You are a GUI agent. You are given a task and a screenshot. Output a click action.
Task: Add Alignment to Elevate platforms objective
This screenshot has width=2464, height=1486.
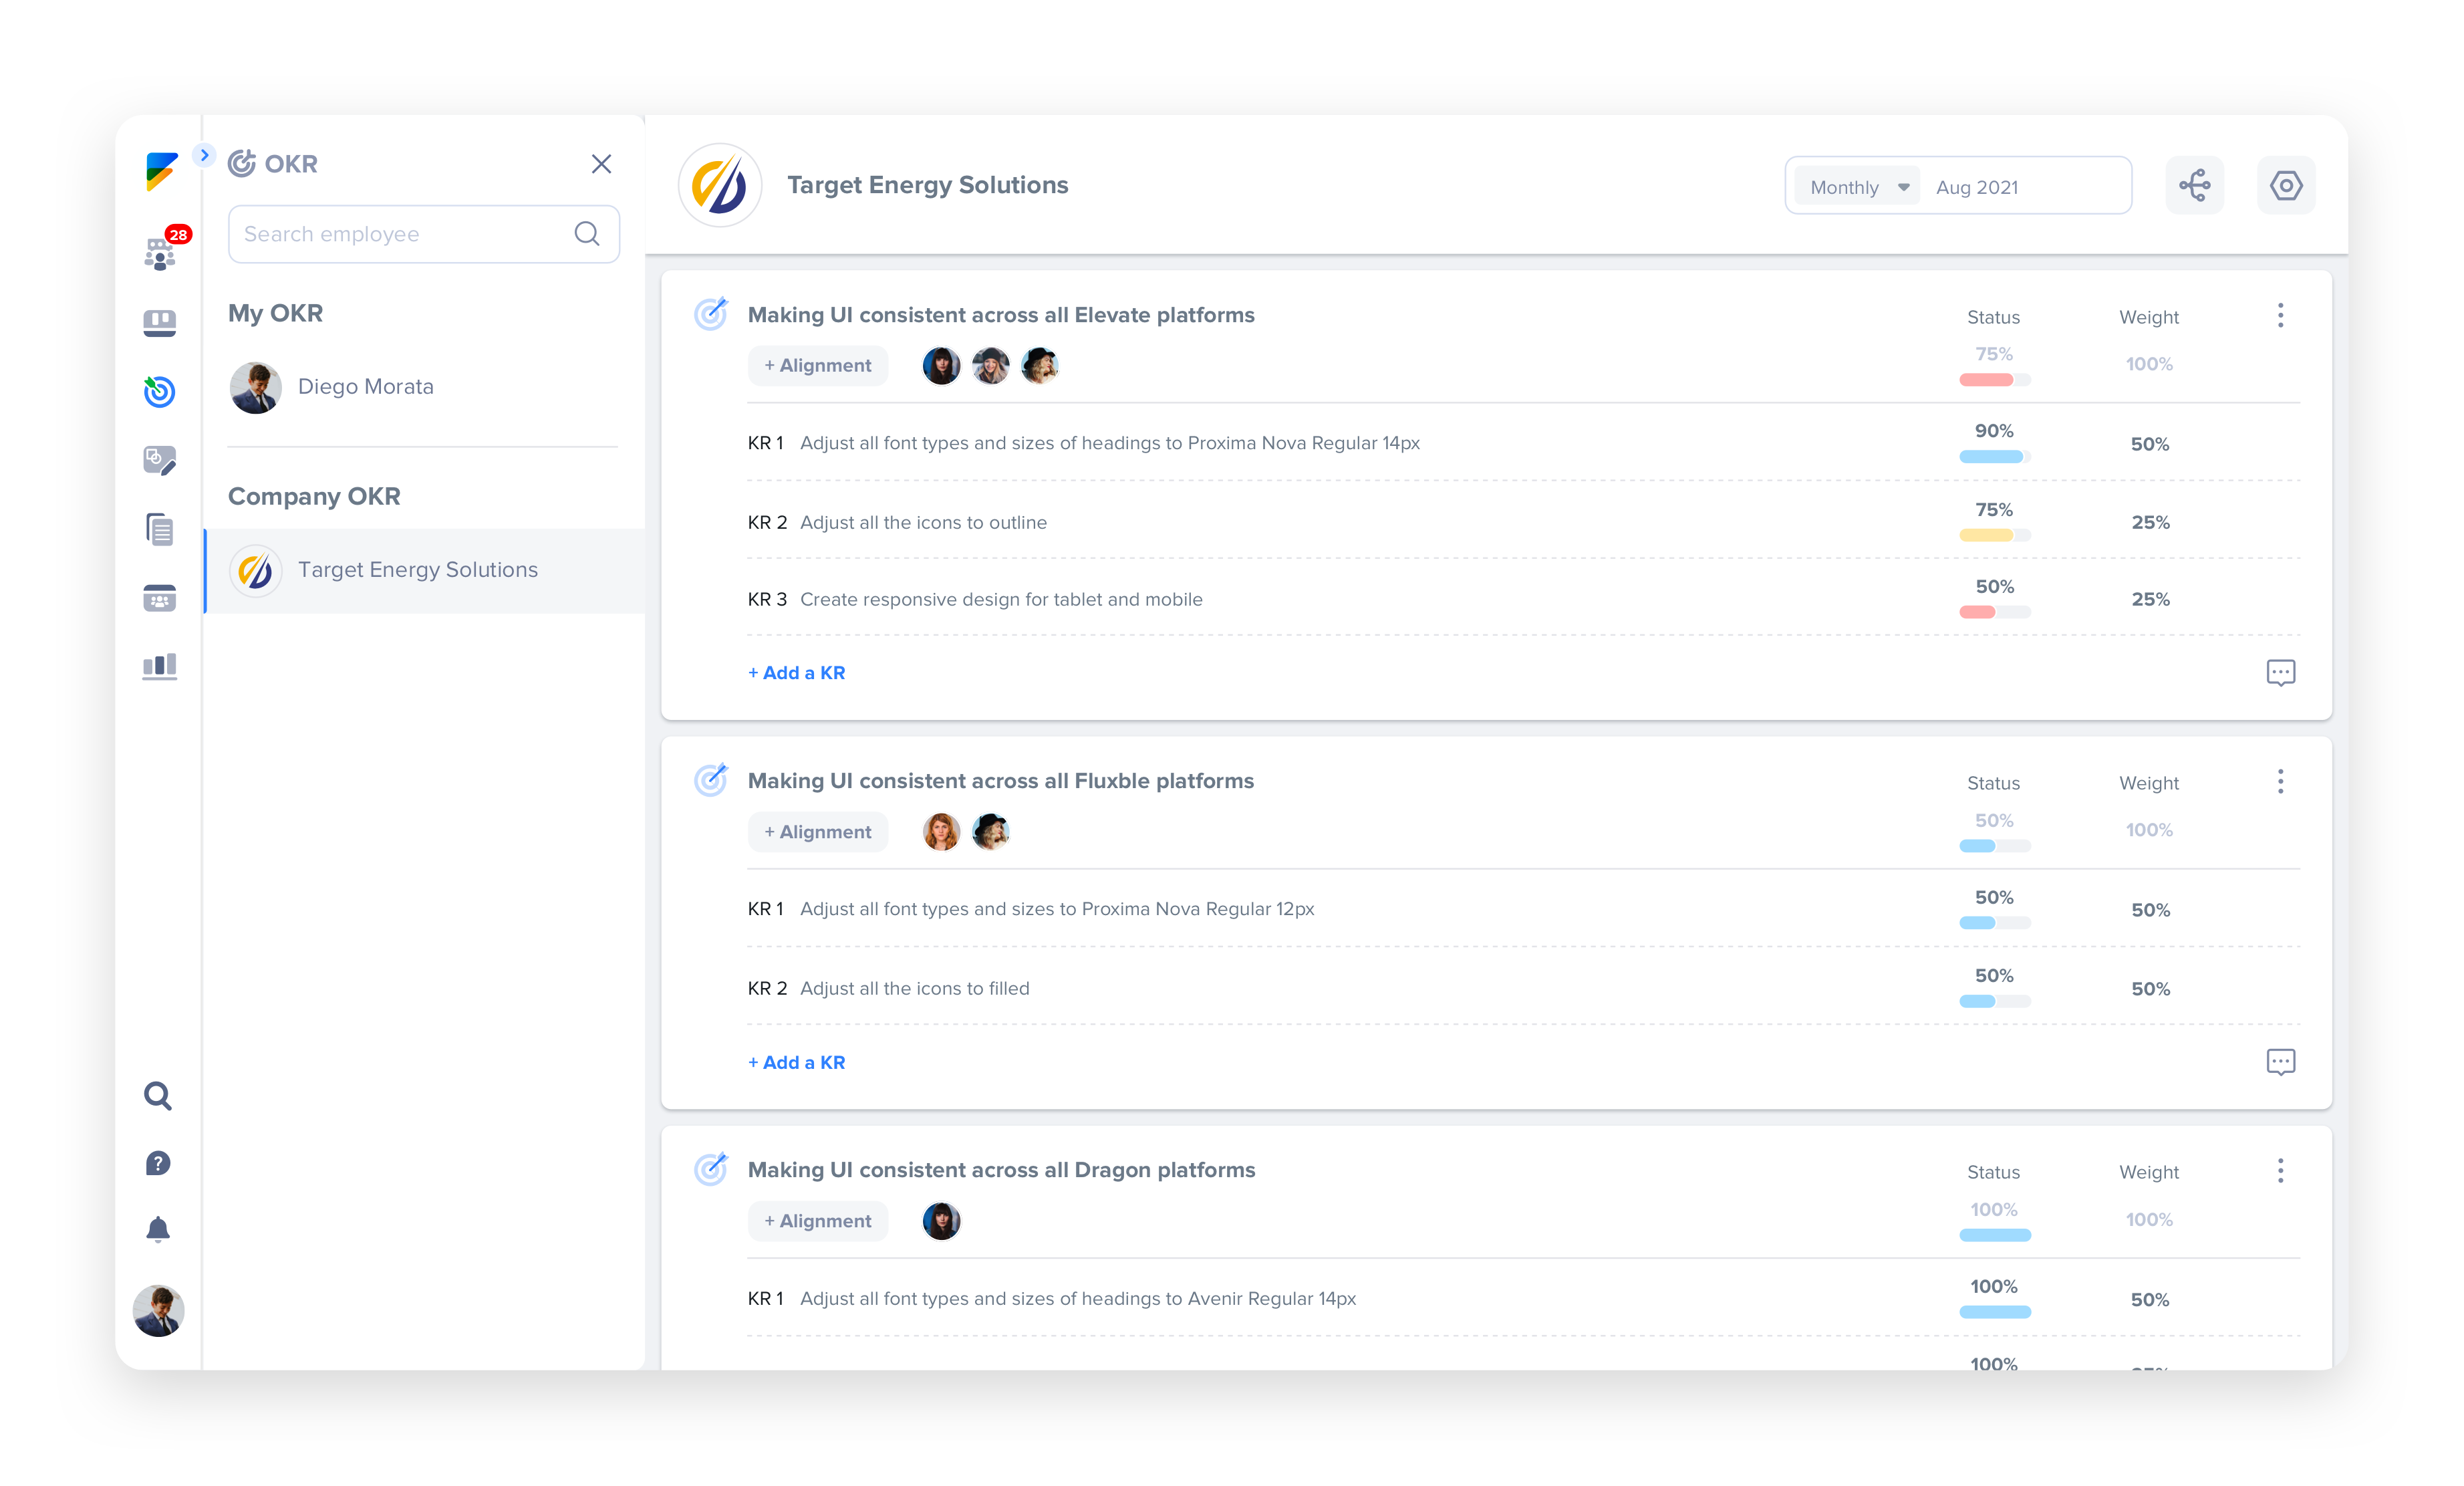818,366
